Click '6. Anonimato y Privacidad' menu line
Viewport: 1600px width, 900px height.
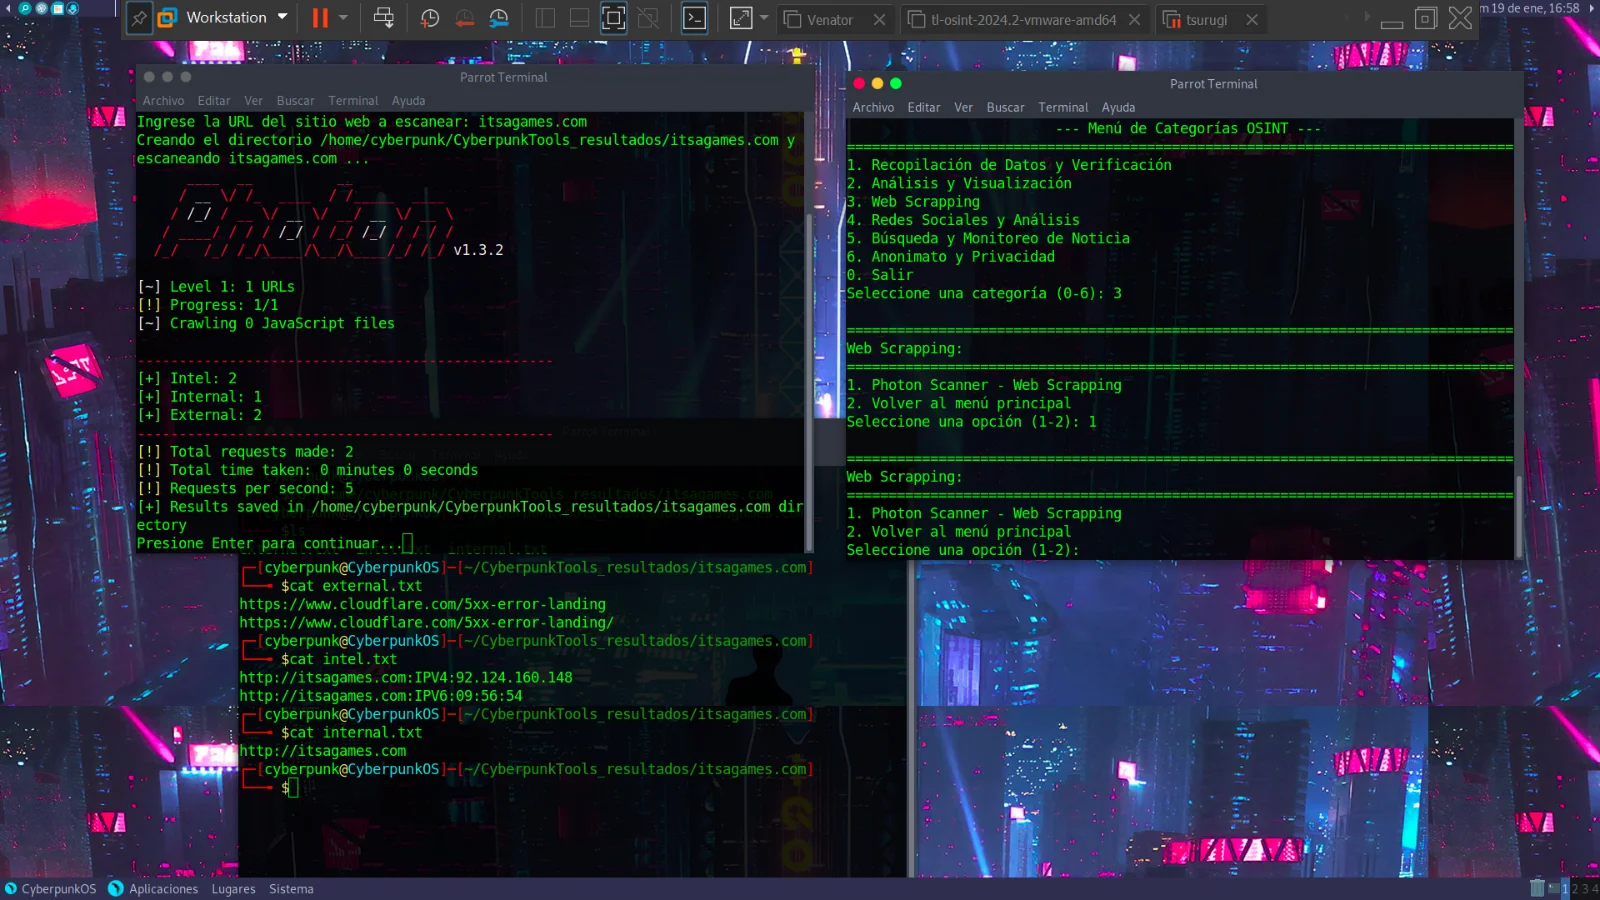click(x=950, y=257)
